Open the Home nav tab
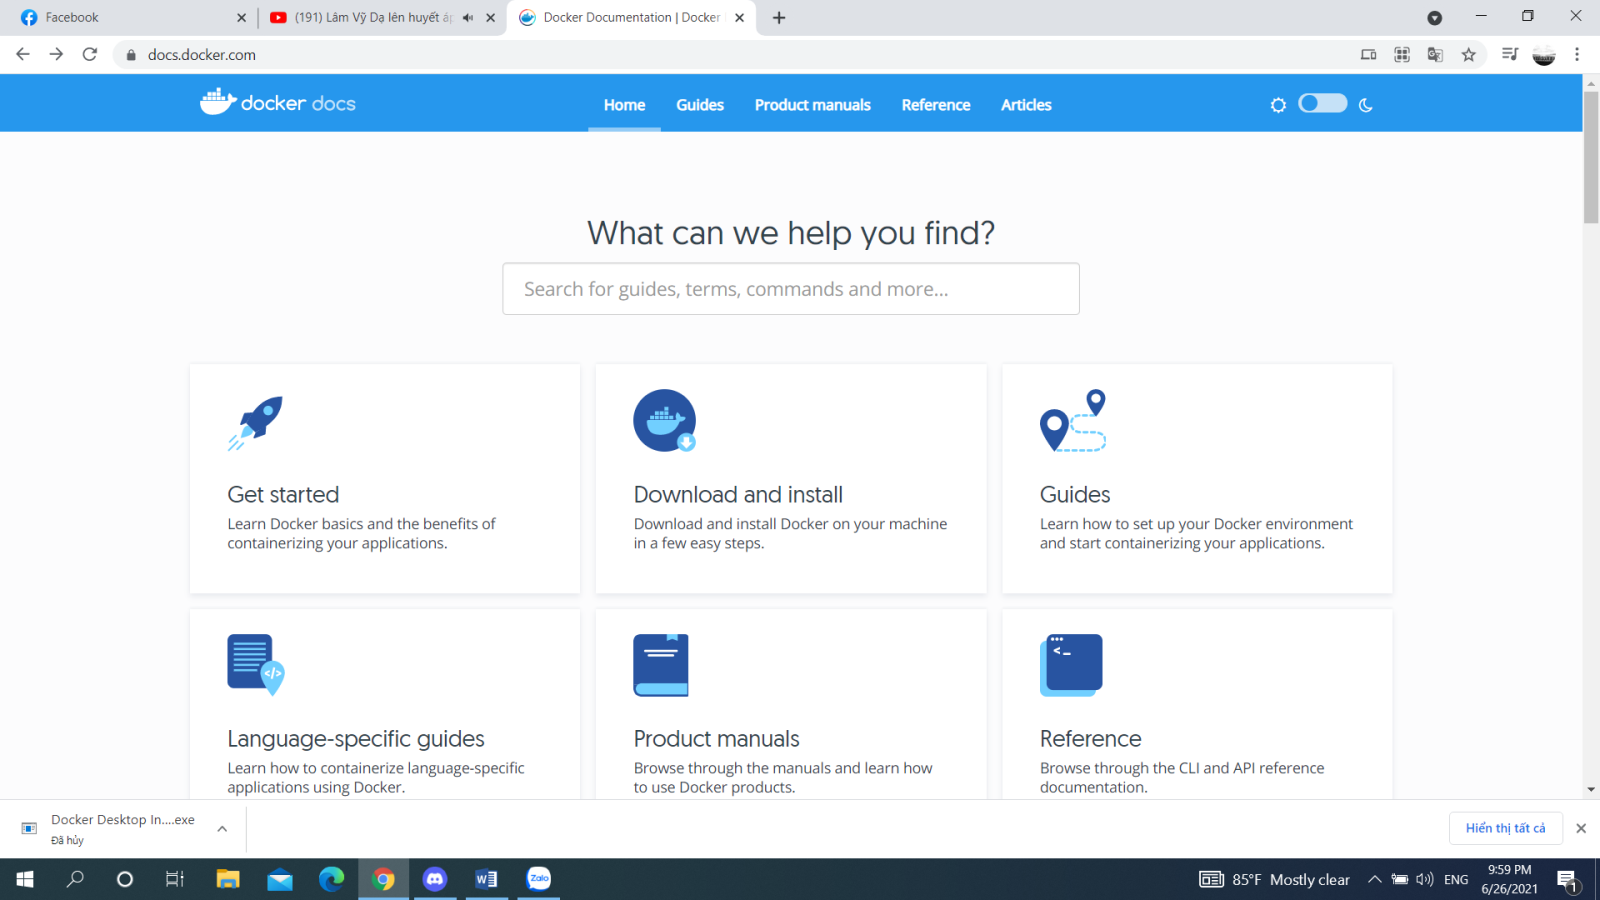This screenshot has width=1600, height=900. pyautogui.click(x=624, y=105)
